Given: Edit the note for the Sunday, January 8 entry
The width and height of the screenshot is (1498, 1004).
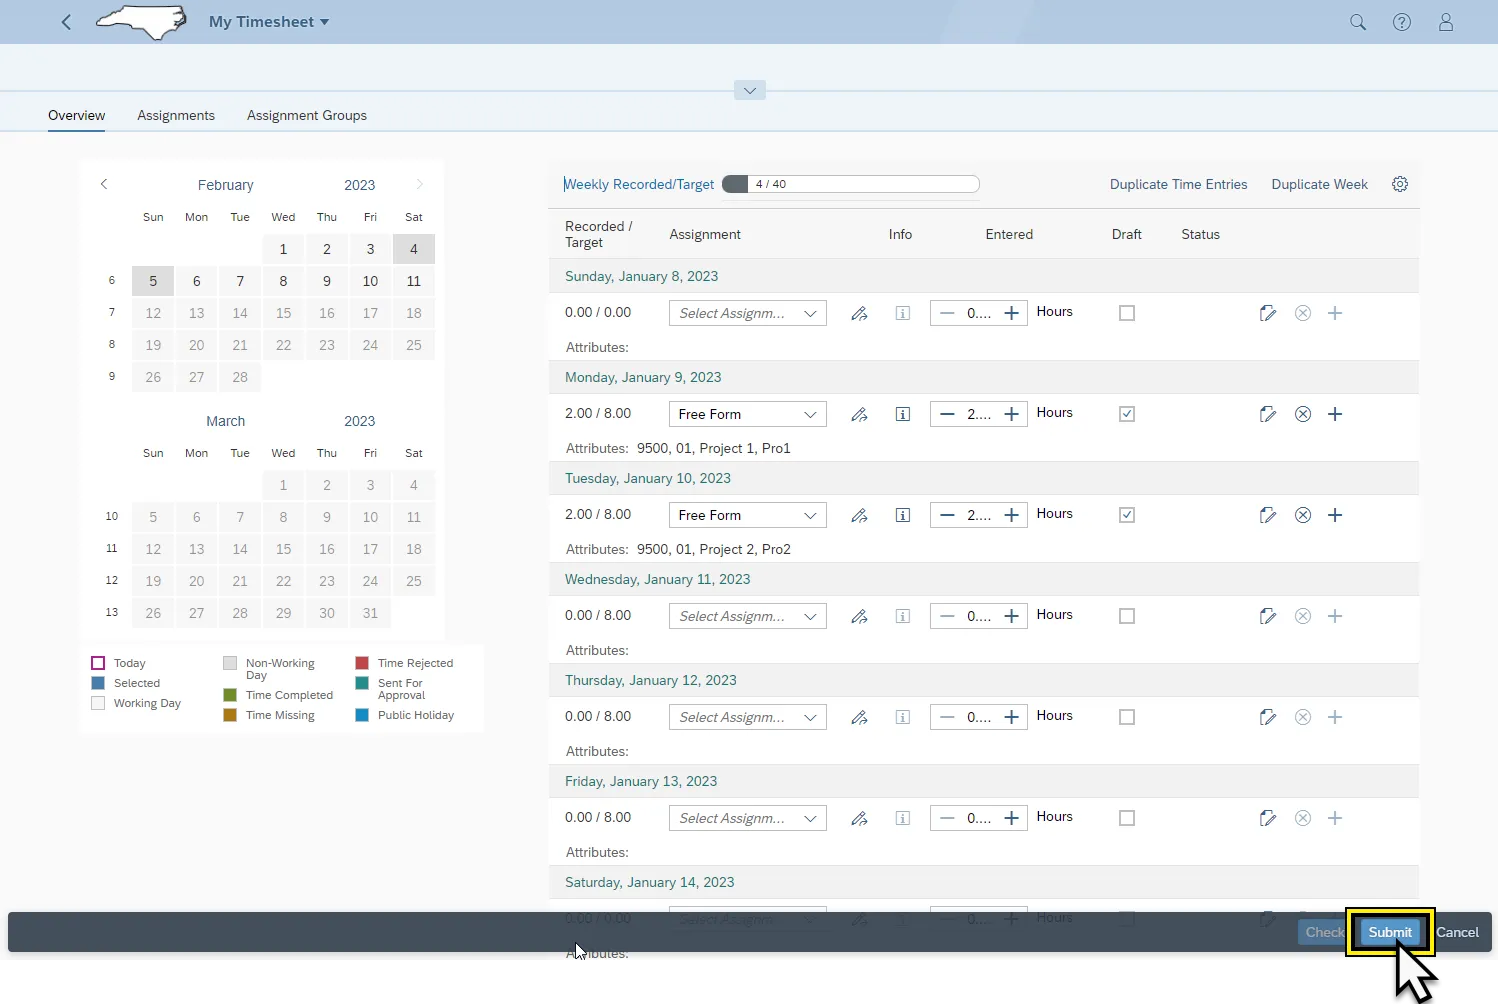Looking at the screenshot, I should (x=1268, y=313).
